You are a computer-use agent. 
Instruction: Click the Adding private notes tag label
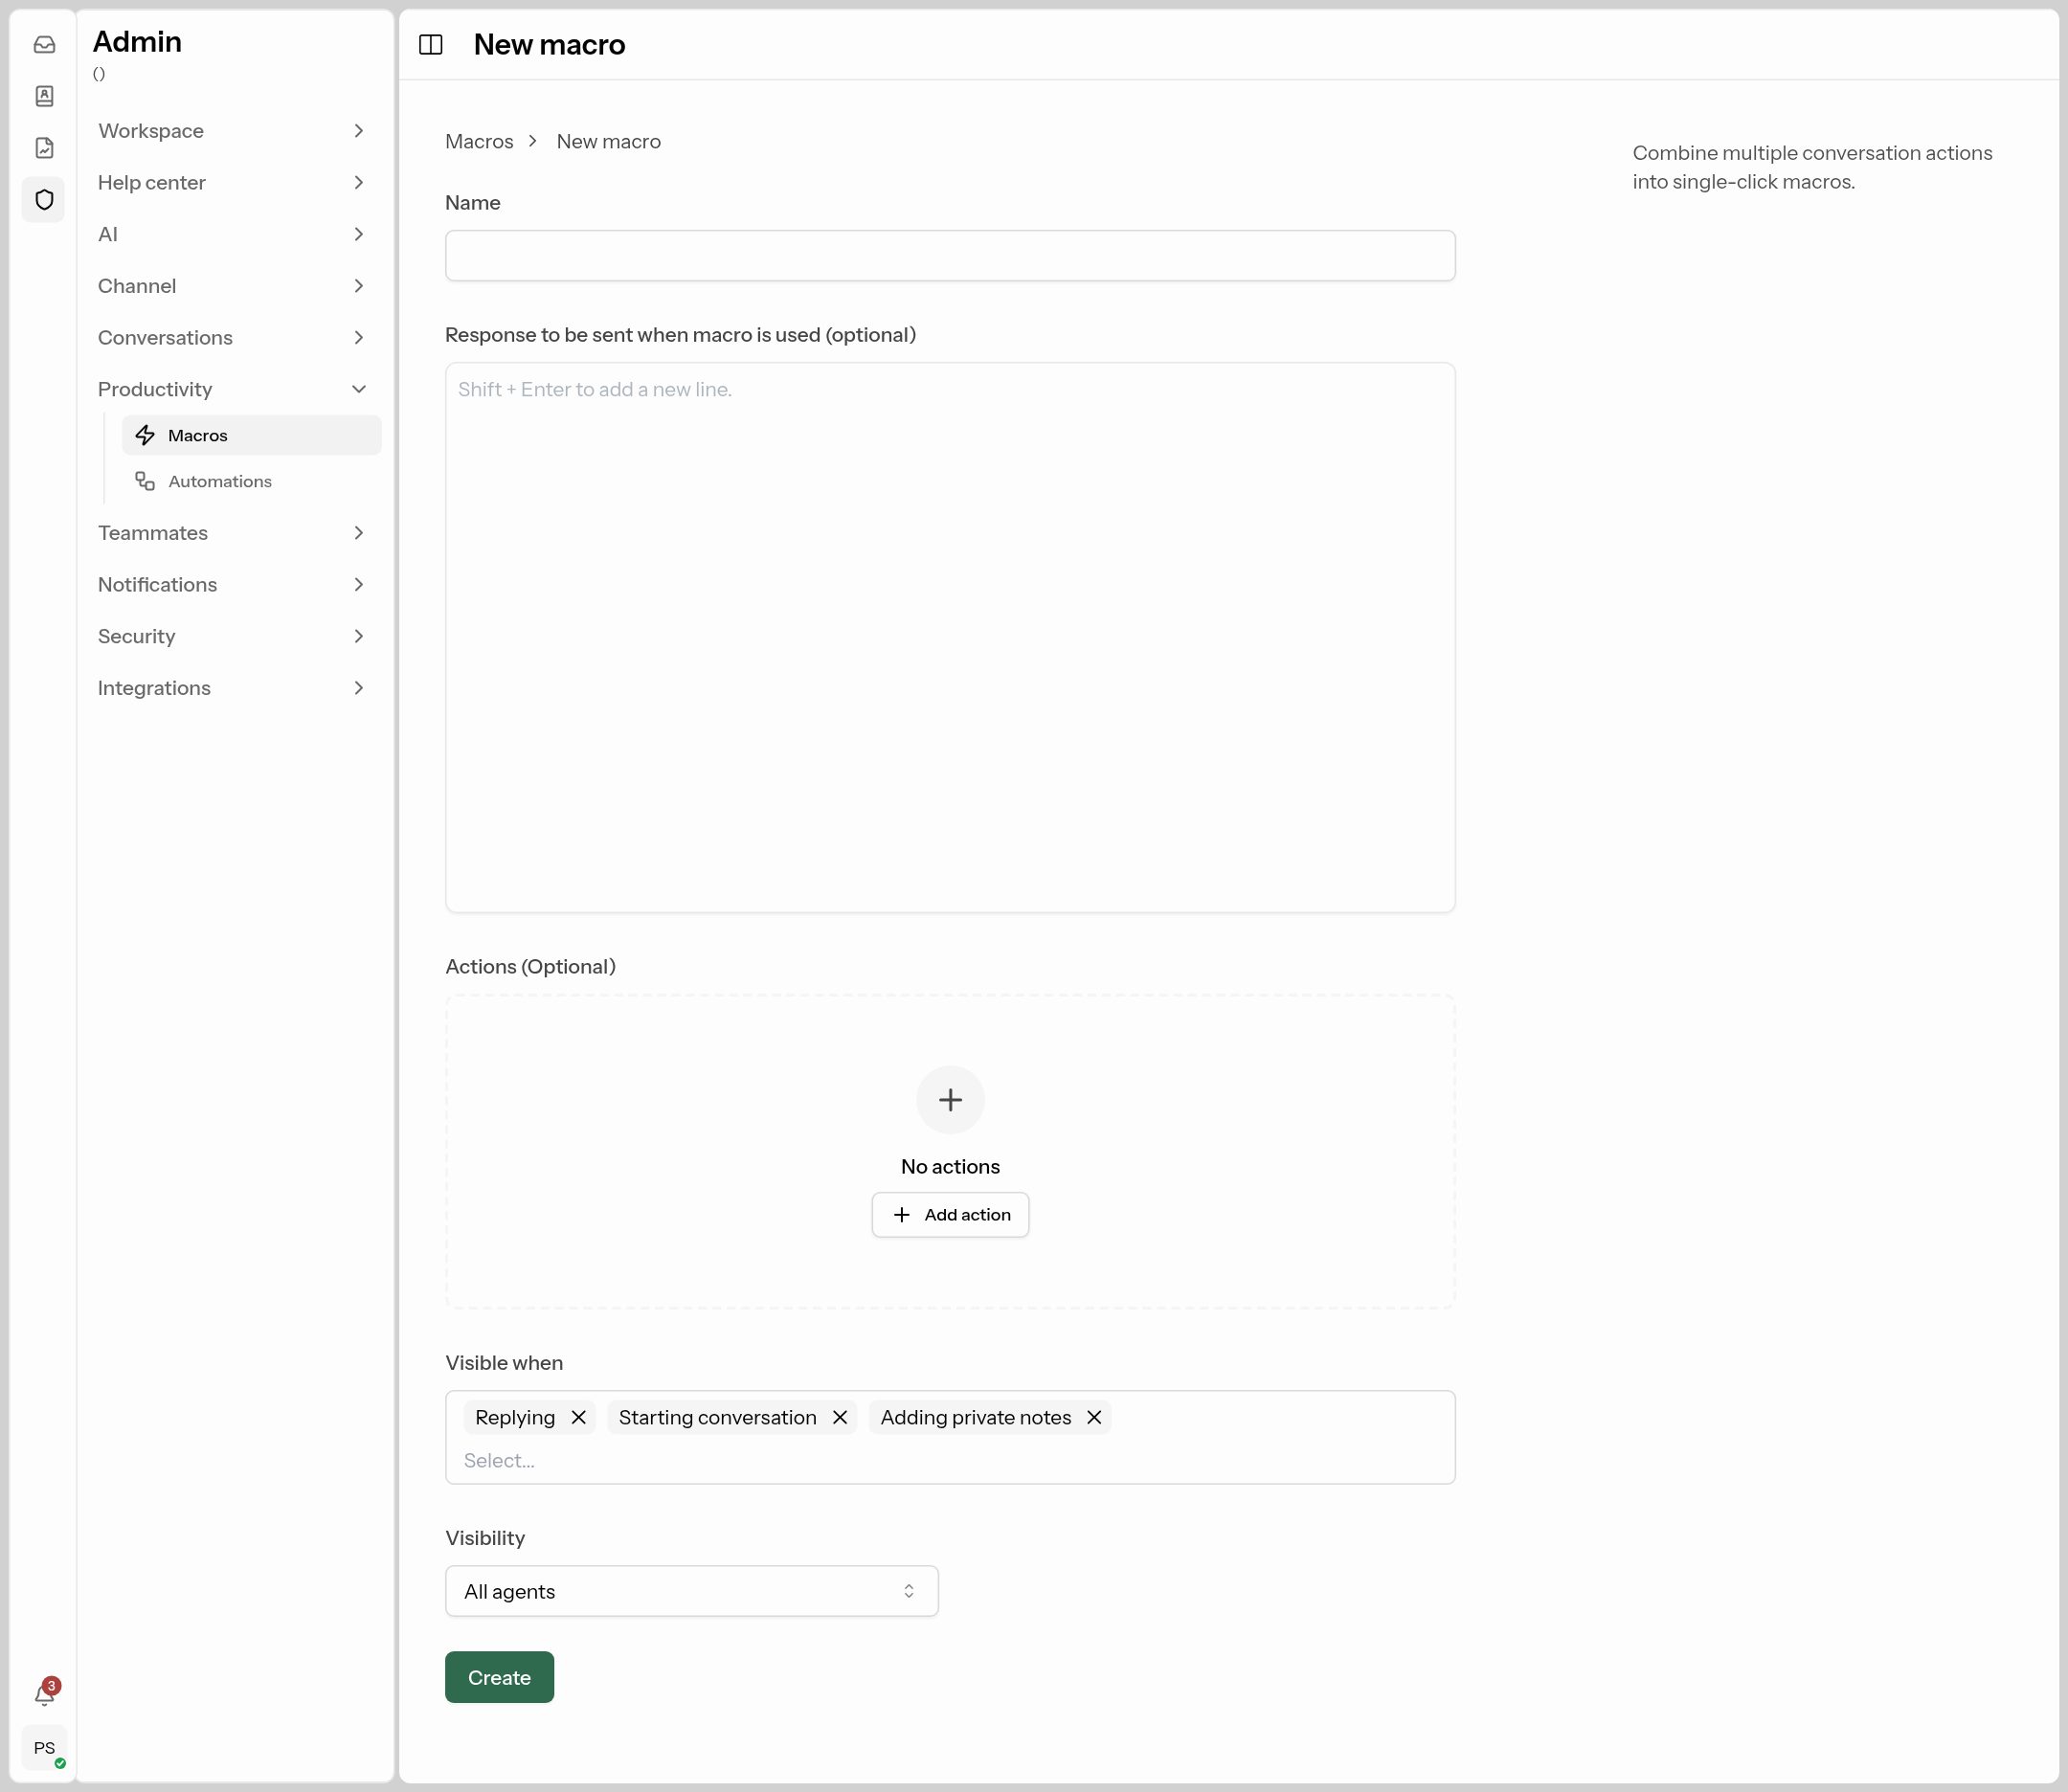975,1417
